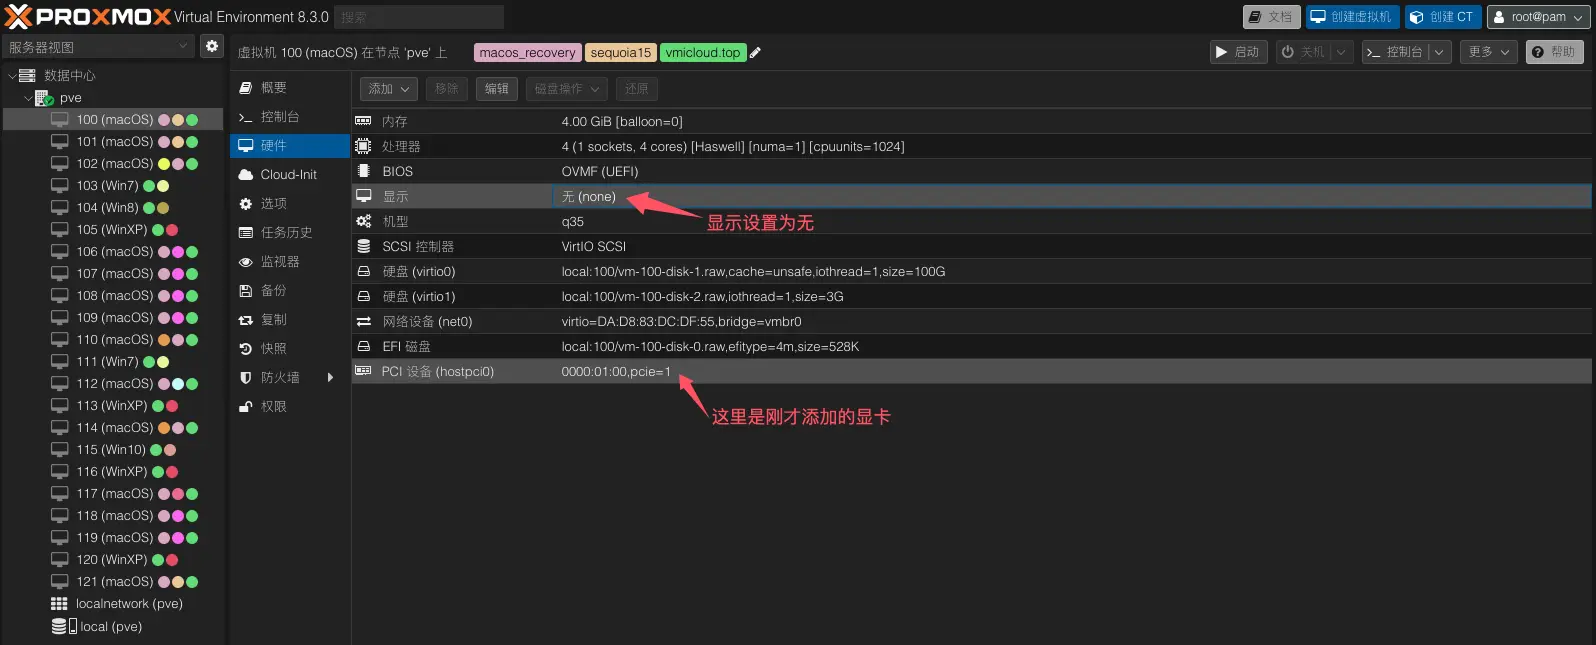Viewport: 1596px width, 645px height.
Task: Click the 关机 shutdown button
Action: pos(1304,52)
